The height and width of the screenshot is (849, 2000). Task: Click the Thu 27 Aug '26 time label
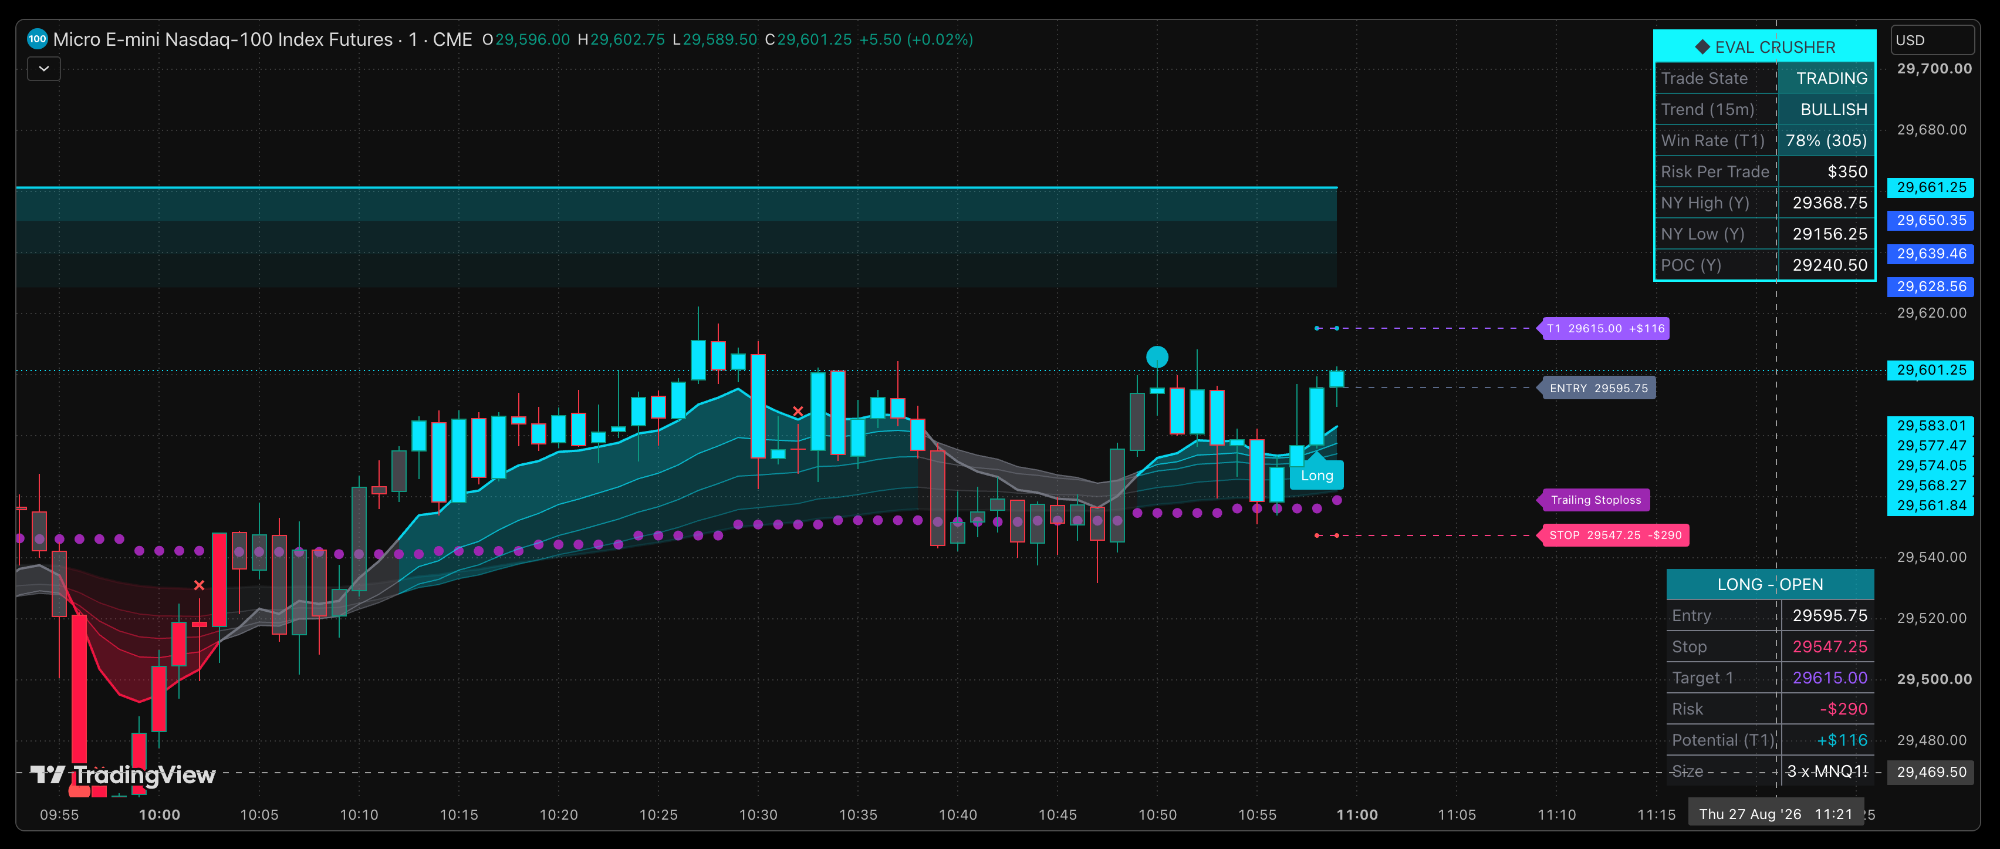(1775, 814)
